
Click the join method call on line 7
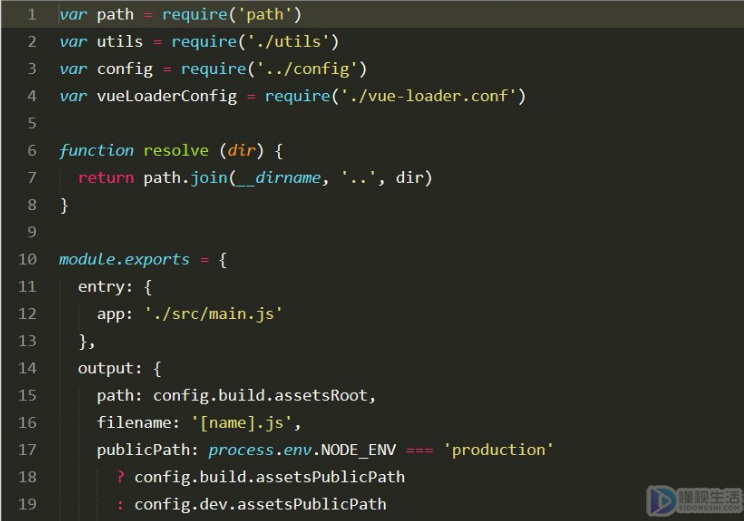(x=209, y=178)
